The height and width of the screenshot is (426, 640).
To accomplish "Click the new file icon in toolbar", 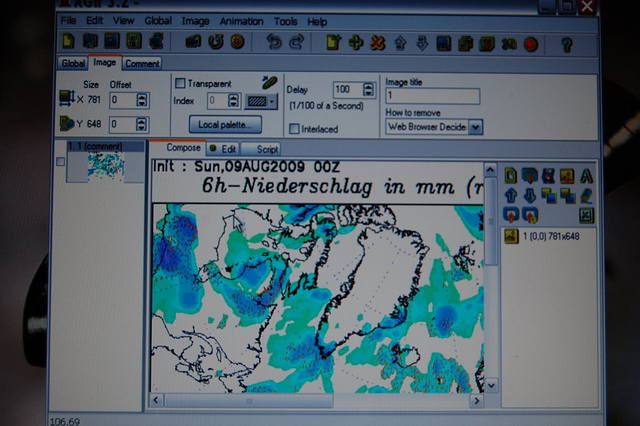I will pos(69,42).
